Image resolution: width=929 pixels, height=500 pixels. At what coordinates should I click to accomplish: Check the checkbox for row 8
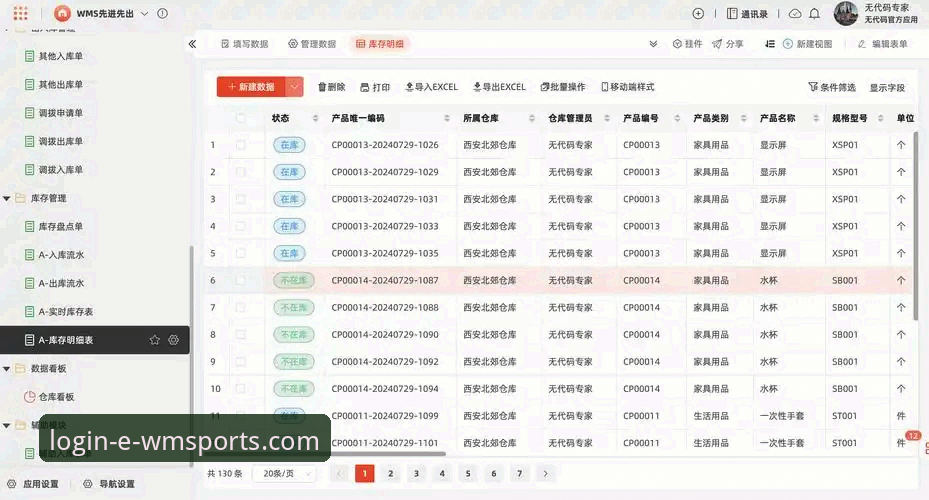(241, 334)
